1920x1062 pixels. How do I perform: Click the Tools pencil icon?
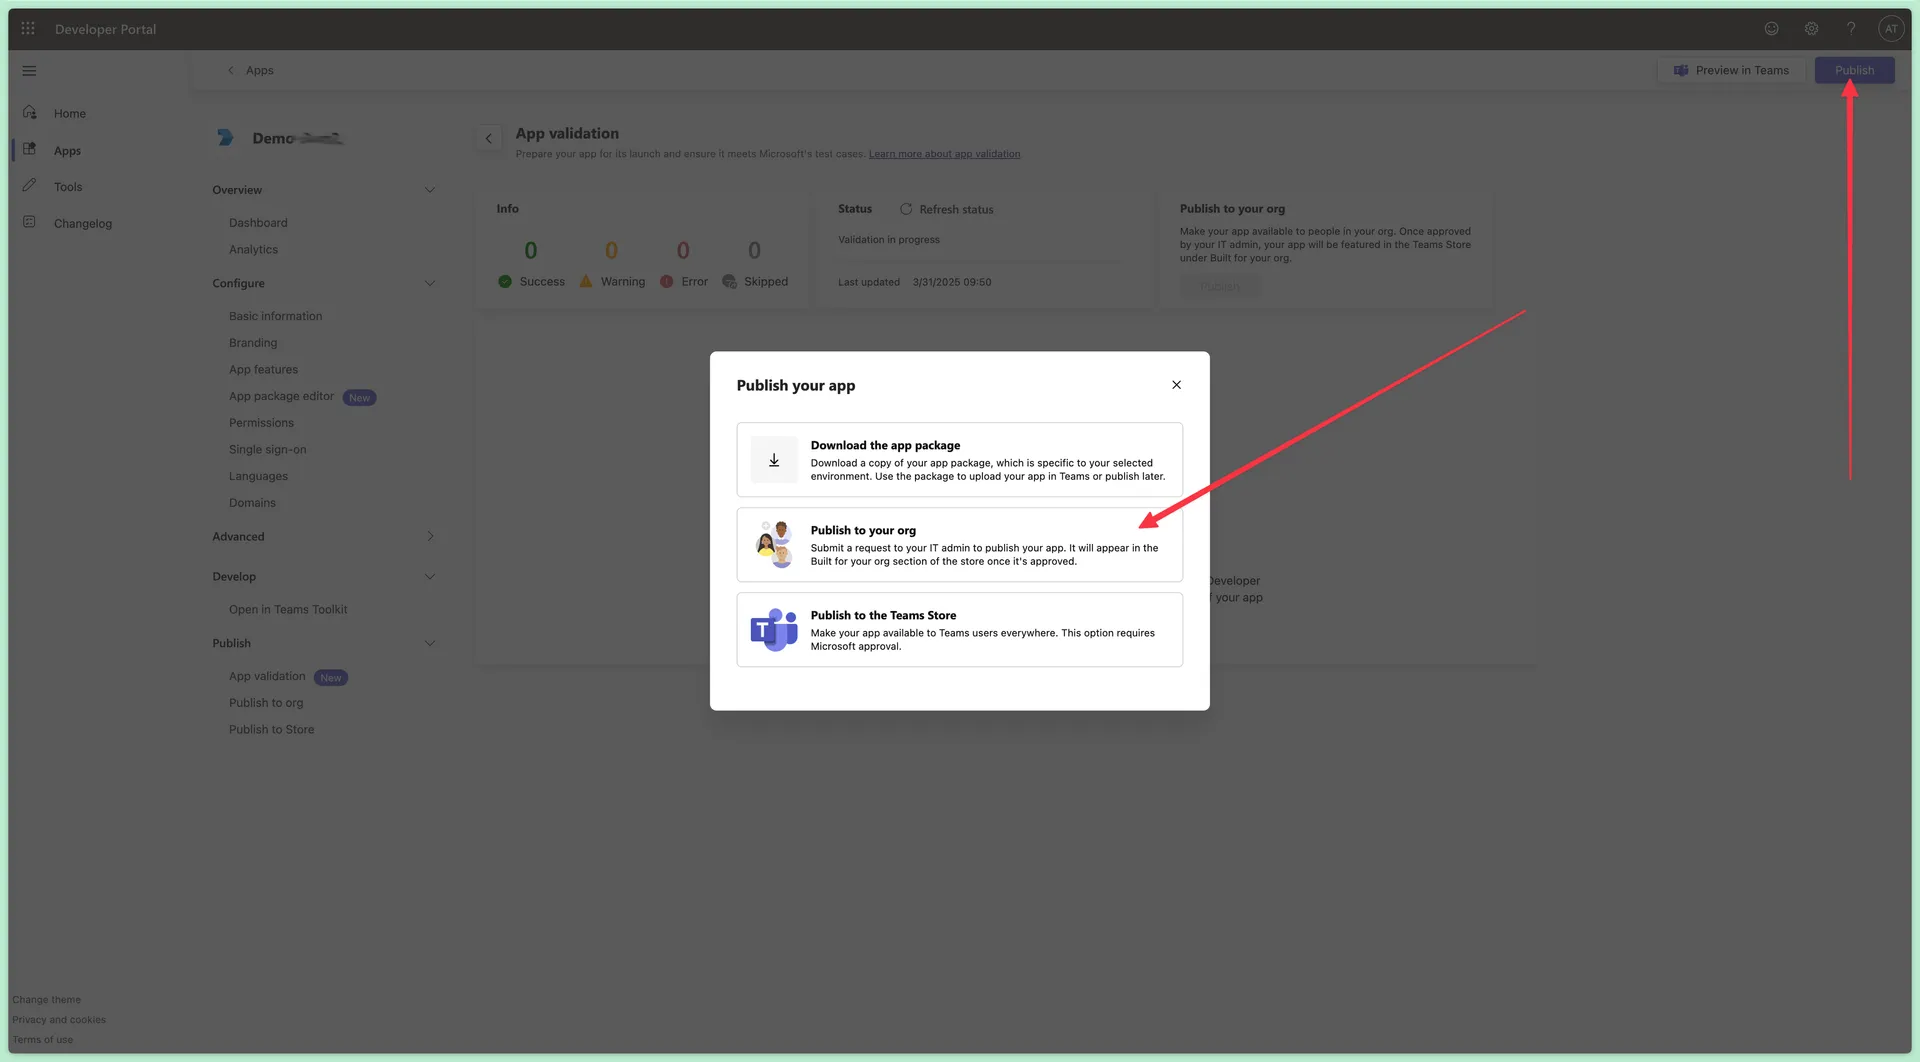pyautogui.click(x=30, y=186)
